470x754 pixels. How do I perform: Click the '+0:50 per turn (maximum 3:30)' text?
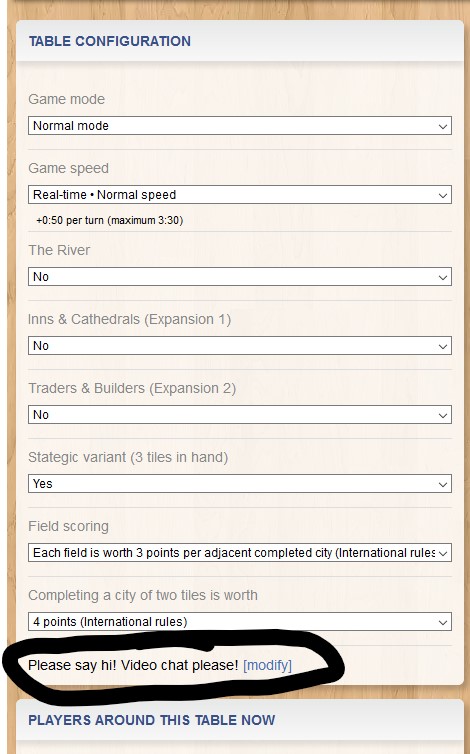point(110,221)
